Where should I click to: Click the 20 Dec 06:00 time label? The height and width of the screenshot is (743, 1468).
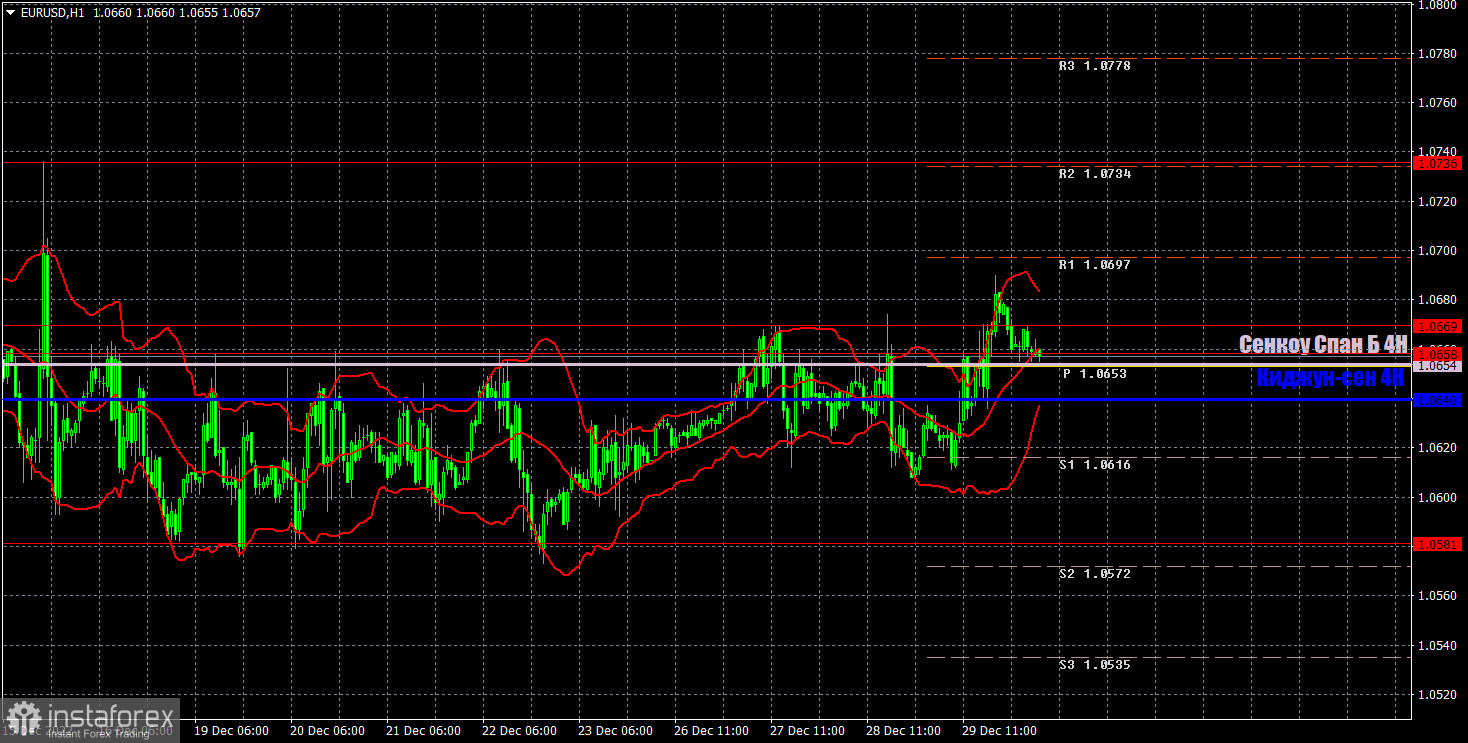click(x=327, y=731)
